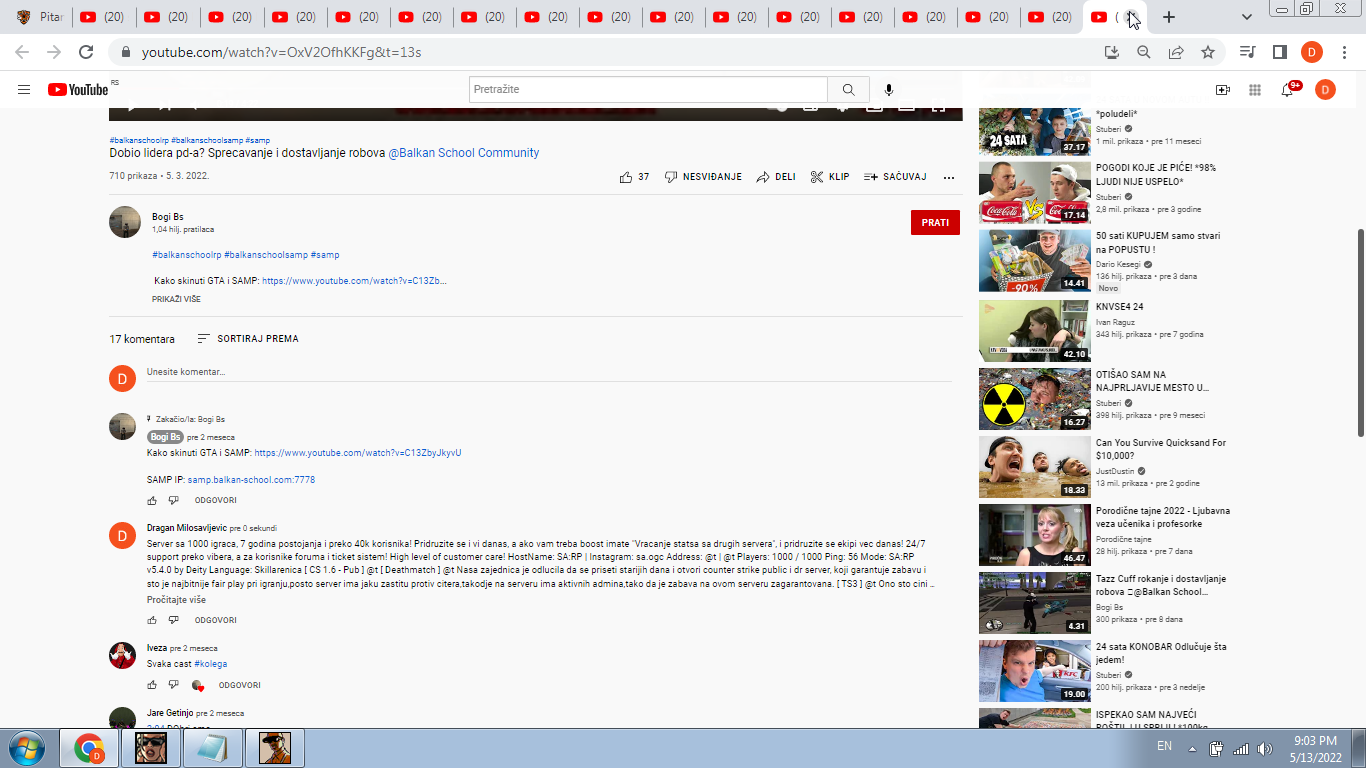Click the Pretražite search box
The image size is (1366, 768).
pos(648,90)
